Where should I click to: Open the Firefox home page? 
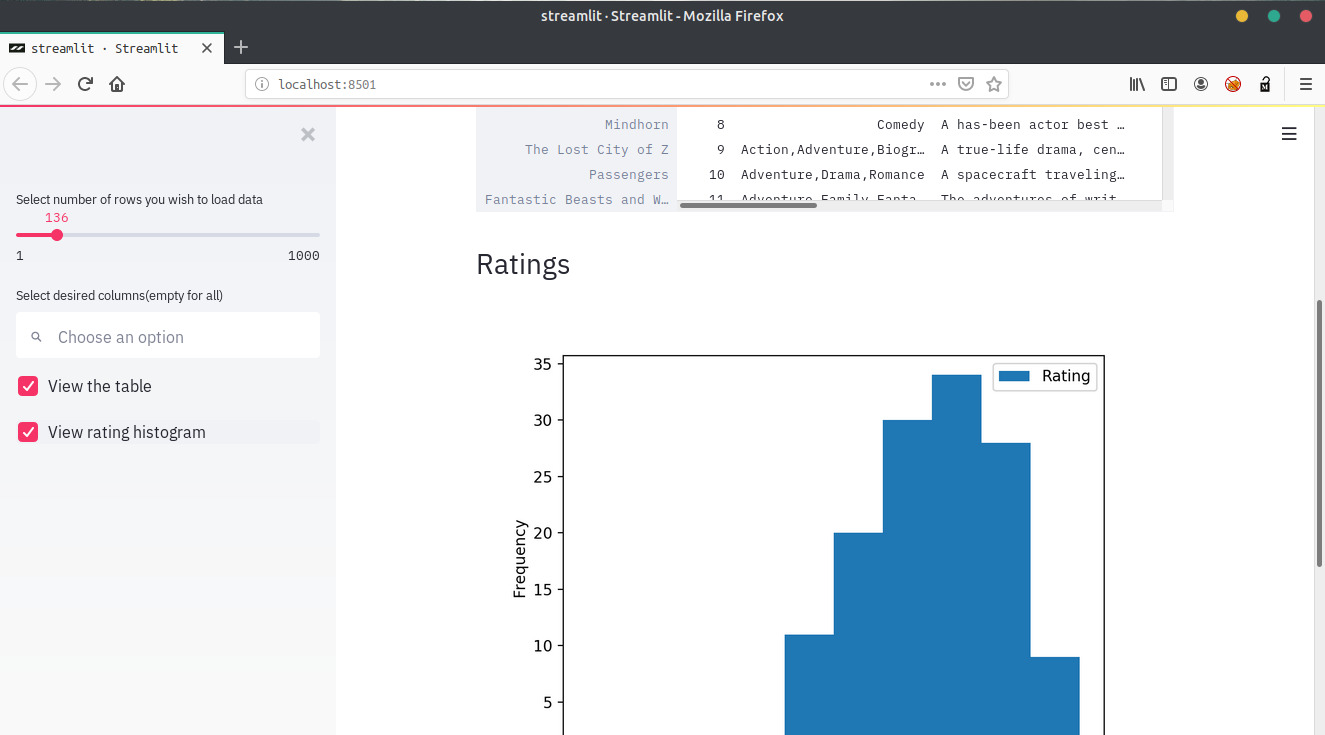(117, 84)
